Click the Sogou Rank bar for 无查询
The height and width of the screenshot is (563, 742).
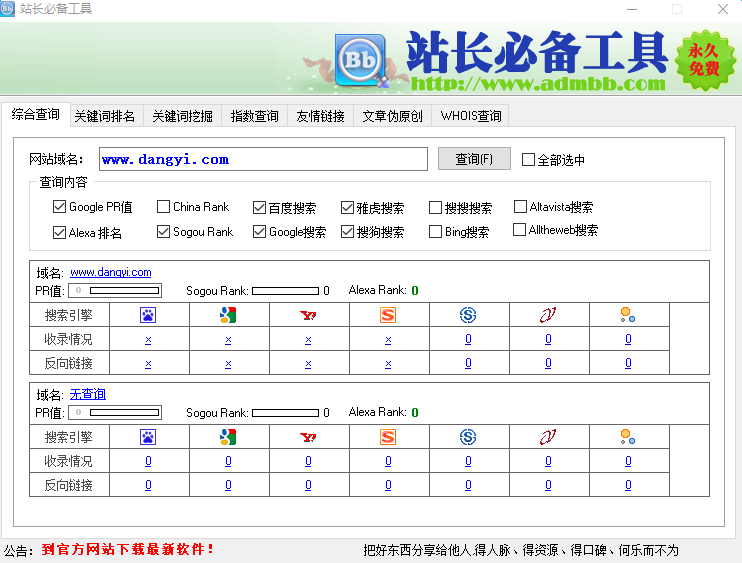pyautogui.click(x=285, y=413)
